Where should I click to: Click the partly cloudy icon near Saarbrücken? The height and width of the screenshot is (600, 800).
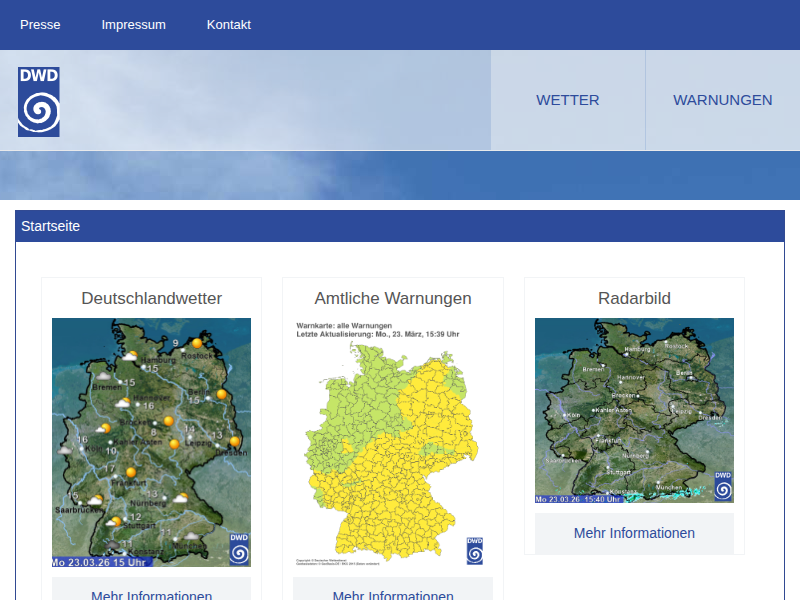[96, 500]
